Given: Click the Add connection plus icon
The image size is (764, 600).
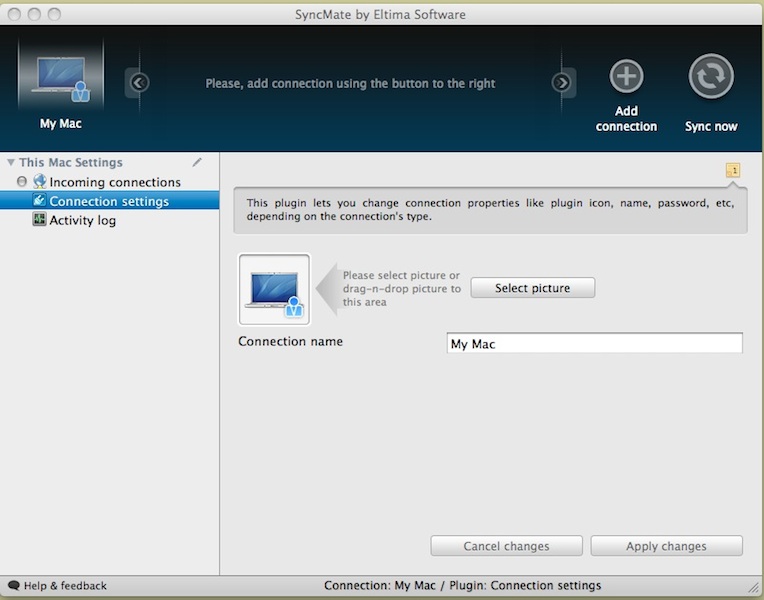Looking at the screenshot, I should pyautogui.click(x=626, y=77).
